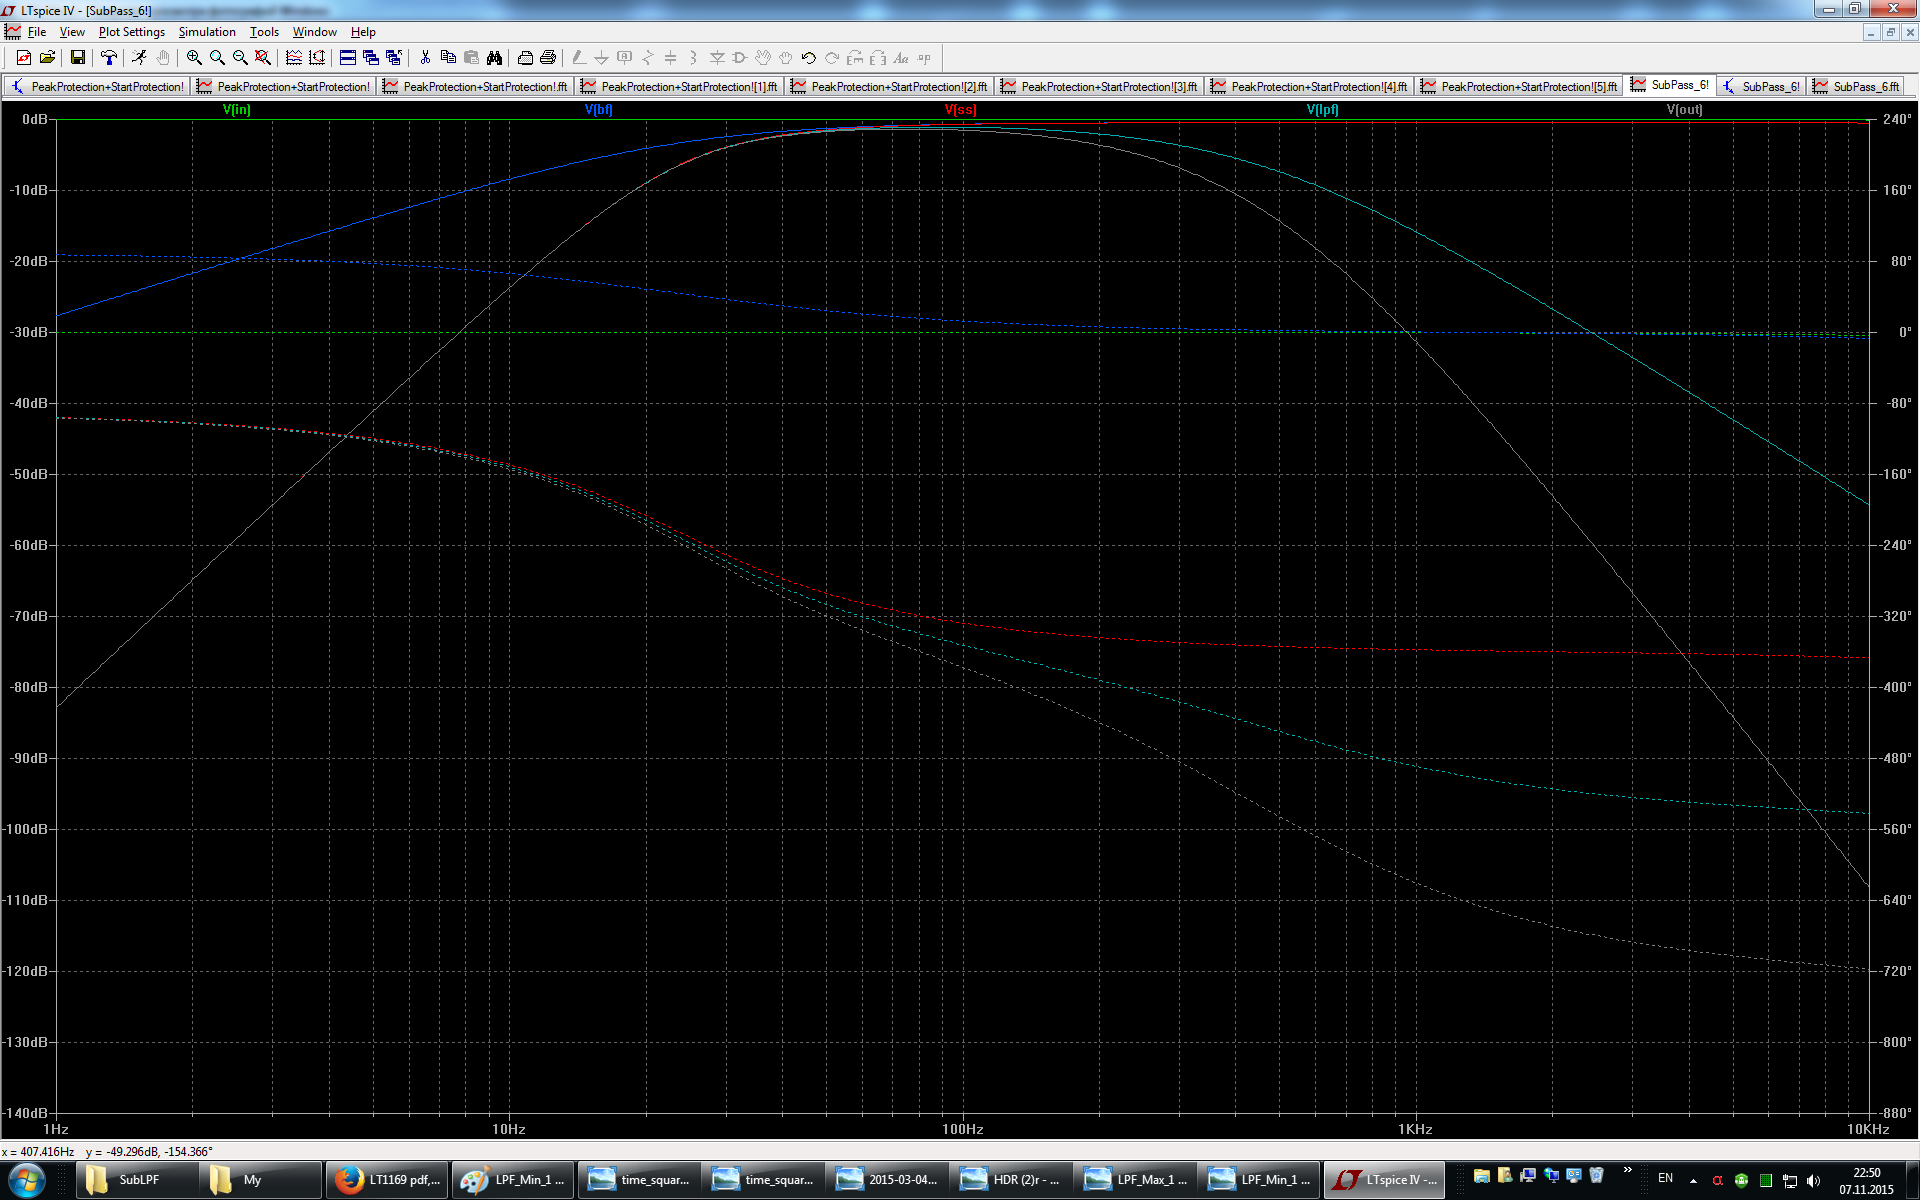Click the Zoom out magnifier icon

click(240, 58)
